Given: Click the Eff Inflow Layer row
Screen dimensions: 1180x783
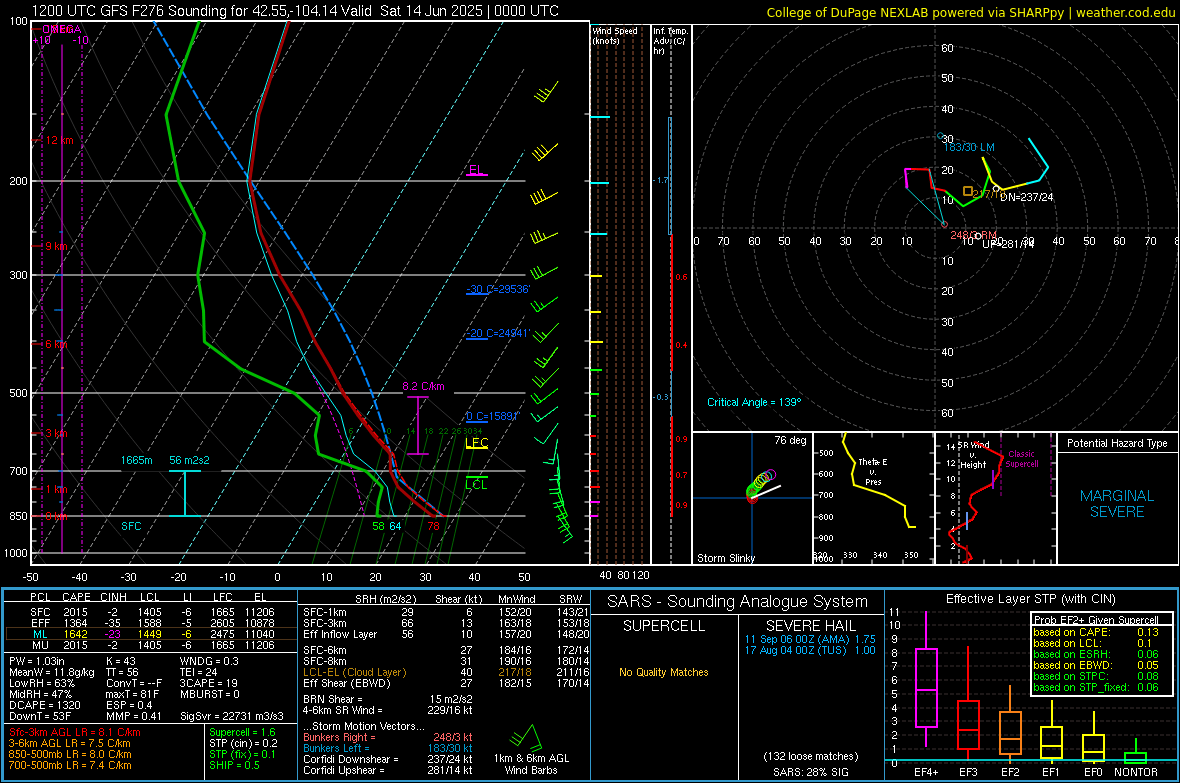Looking at the screenshot, I should point(446,634).
